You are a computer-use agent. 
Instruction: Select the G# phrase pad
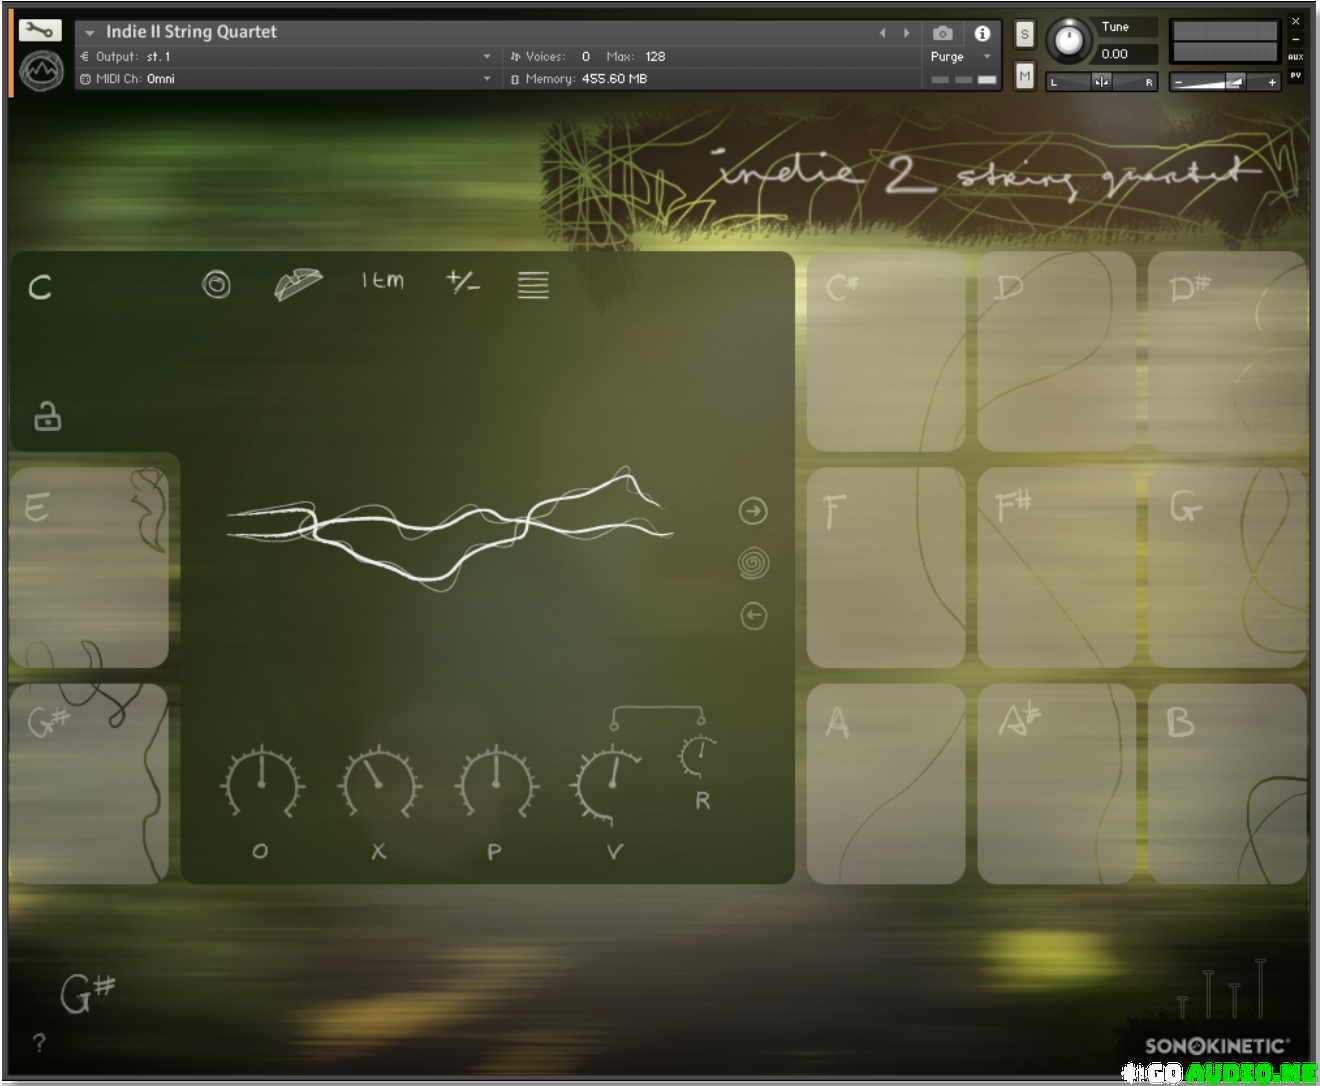tap(89, 784)
